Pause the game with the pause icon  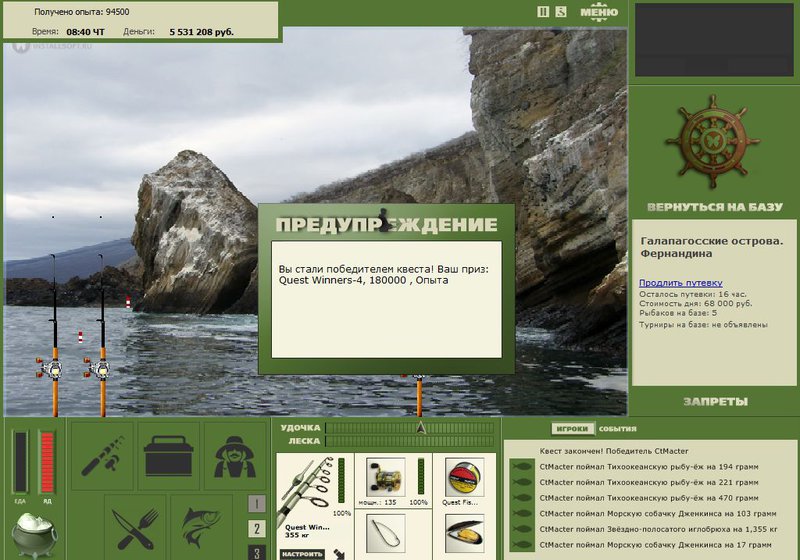tap(543, 12)
